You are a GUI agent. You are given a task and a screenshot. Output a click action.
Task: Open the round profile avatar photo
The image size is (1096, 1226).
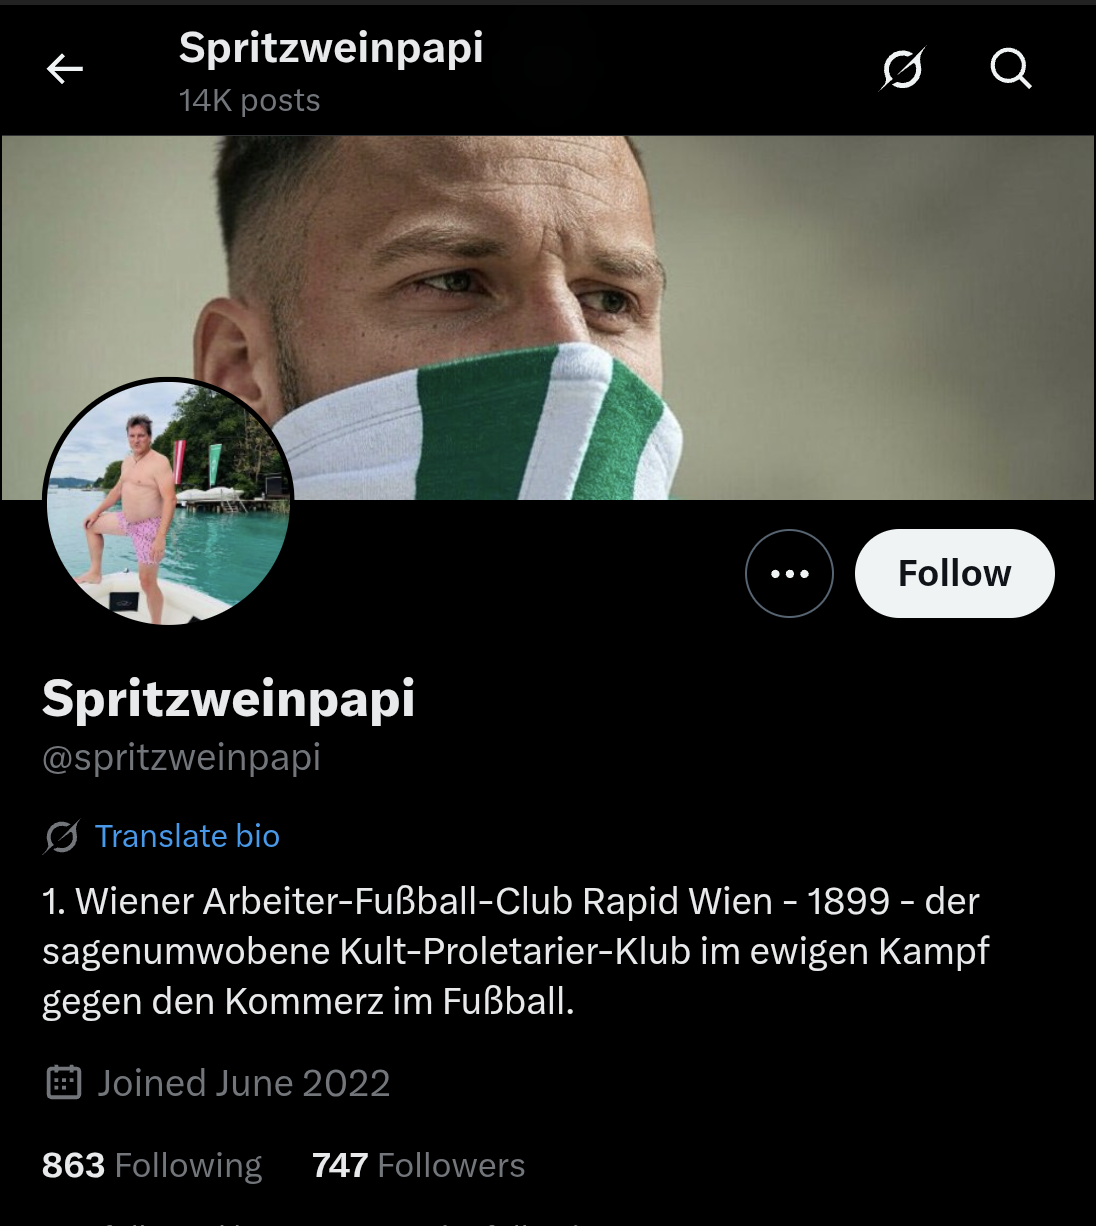pos(168,502)
